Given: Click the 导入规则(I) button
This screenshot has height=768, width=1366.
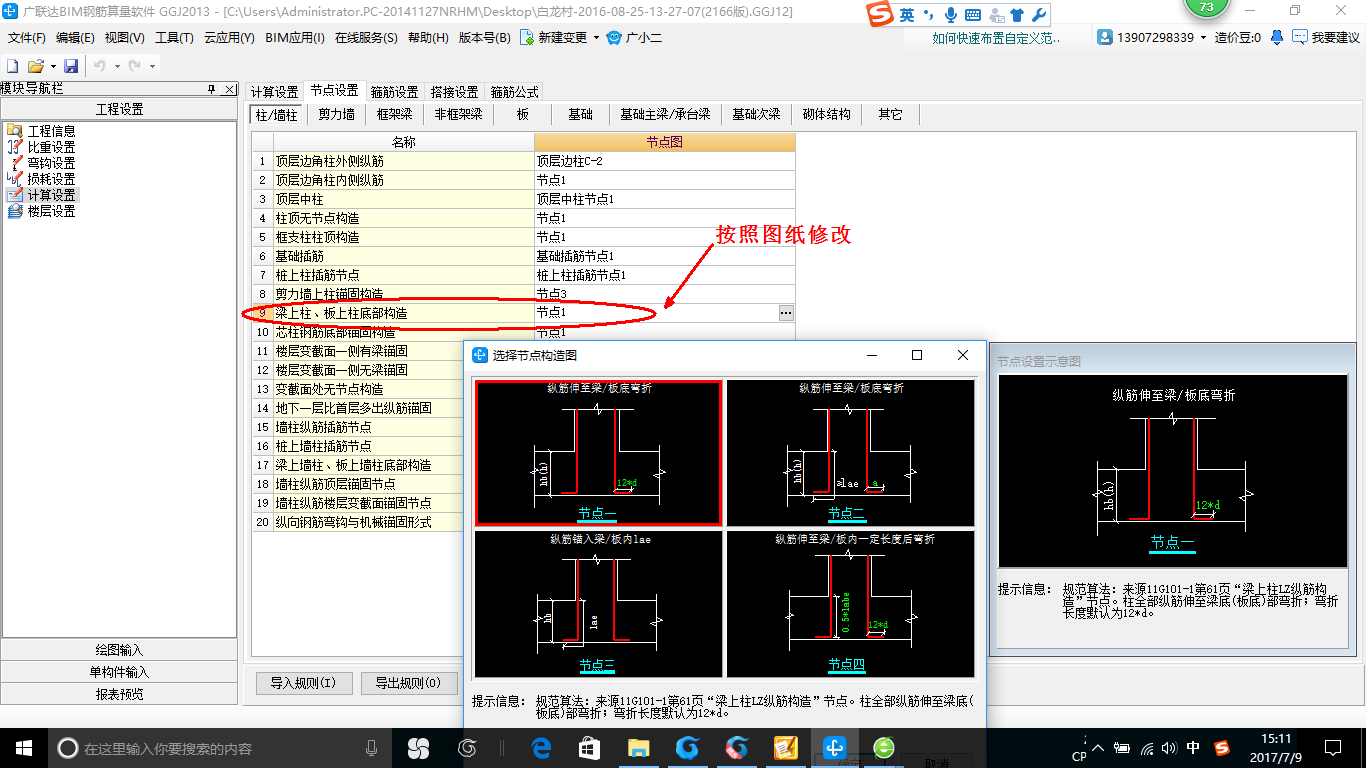Looking at the screenshot, I should click(x=304, y=684).
